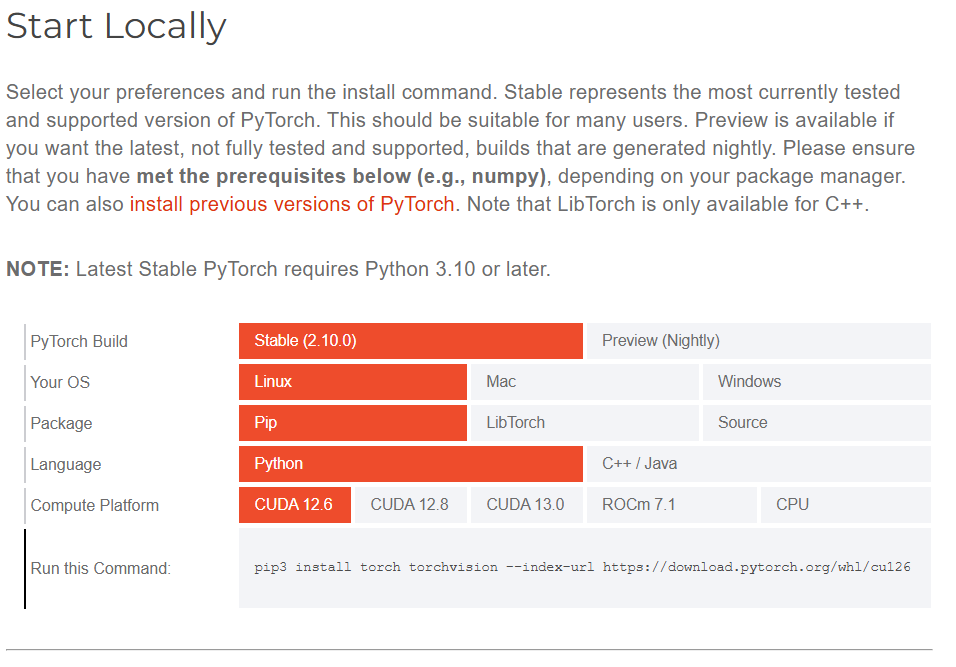
Task: Open install previous versions of PyTorch link
Action: (292, 204)
